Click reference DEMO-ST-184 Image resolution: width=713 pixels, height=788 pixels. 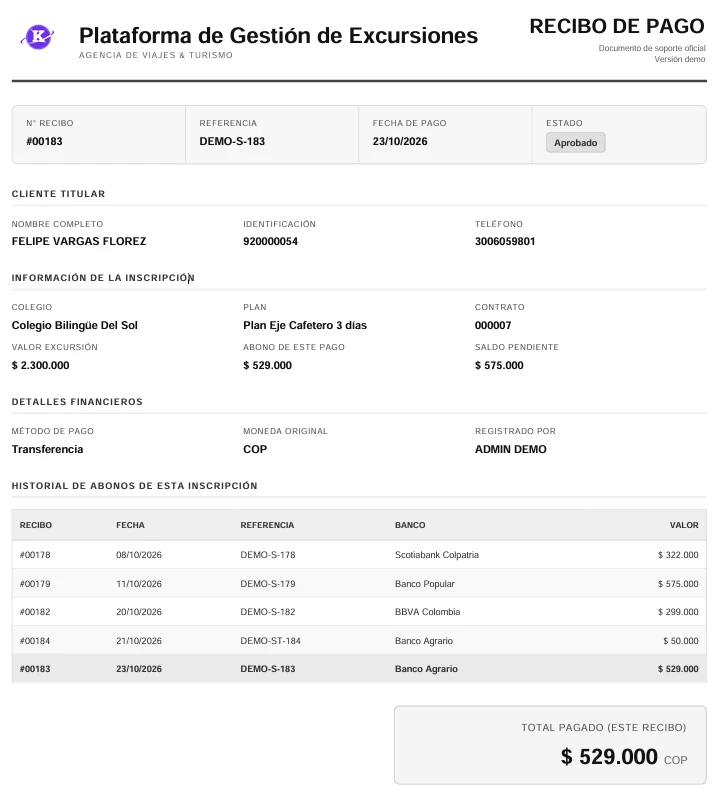point(270,641)
